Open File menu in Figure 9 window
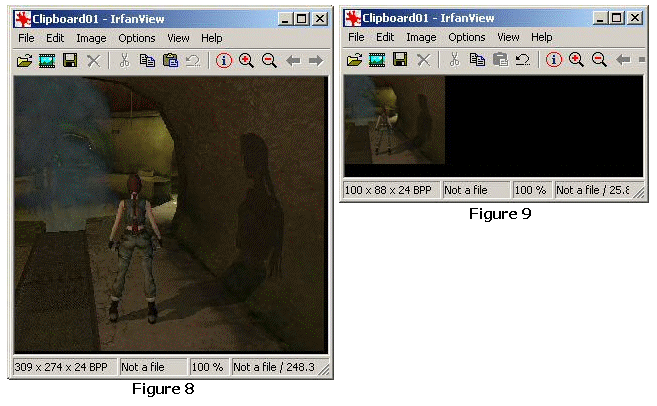657x406 pixels. 356,37
